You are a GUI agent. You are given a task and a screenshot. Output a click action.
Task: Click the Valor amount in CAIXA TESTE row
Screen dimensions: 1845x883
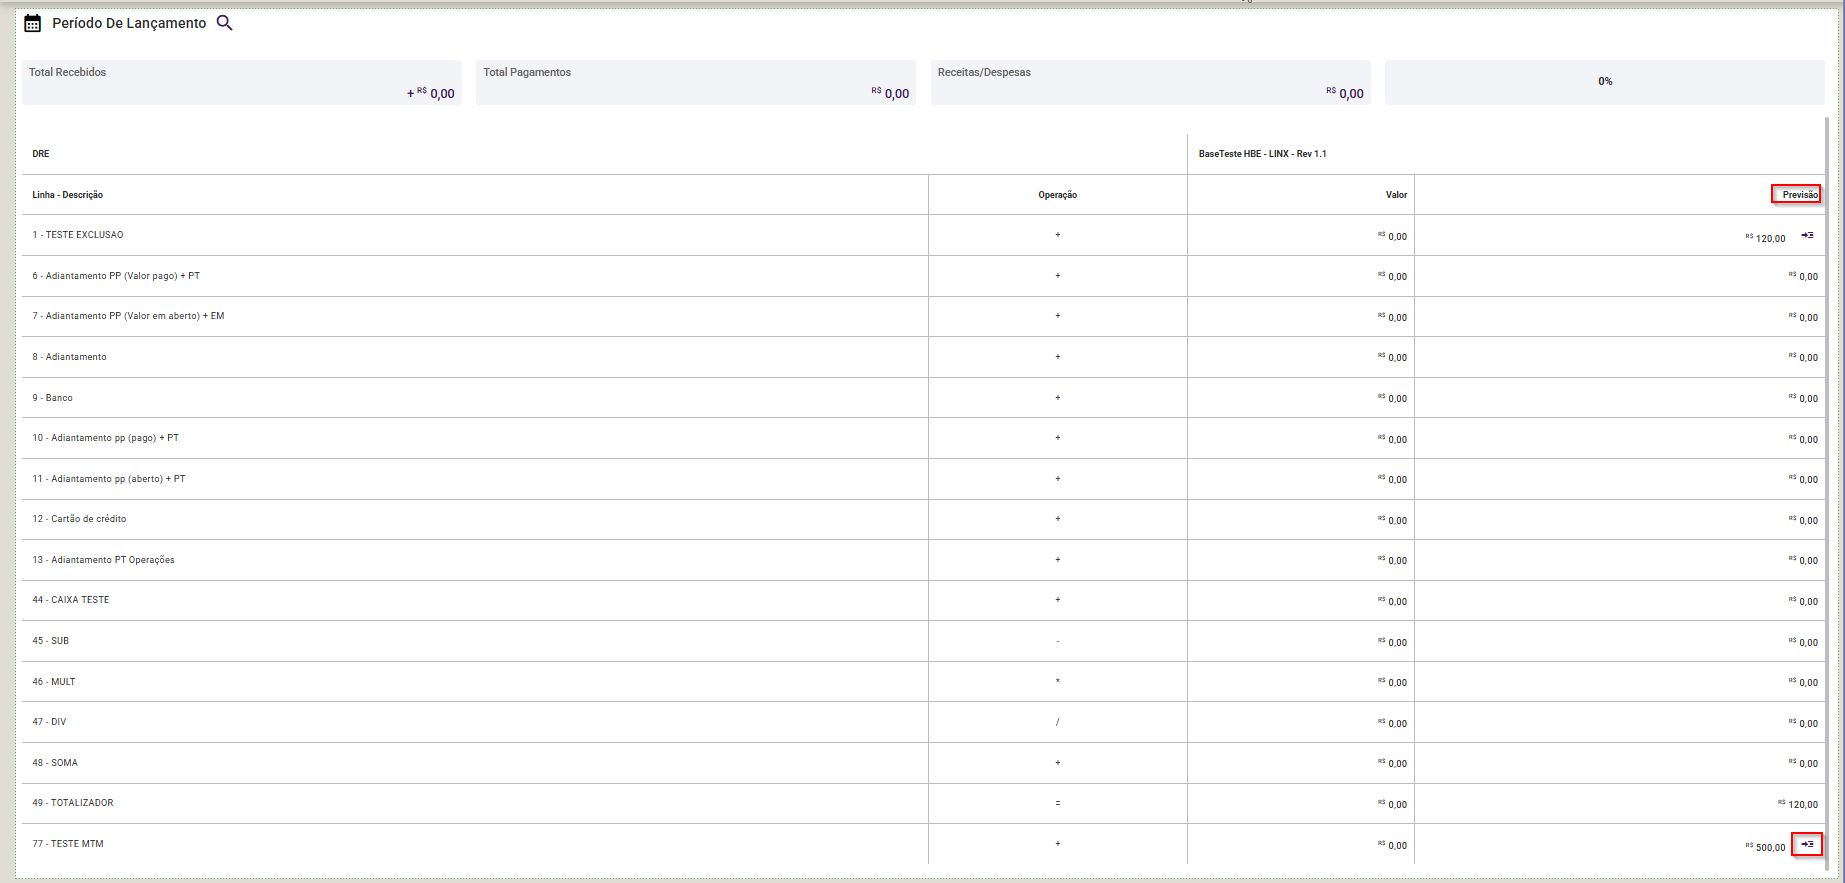[1392, 601]
